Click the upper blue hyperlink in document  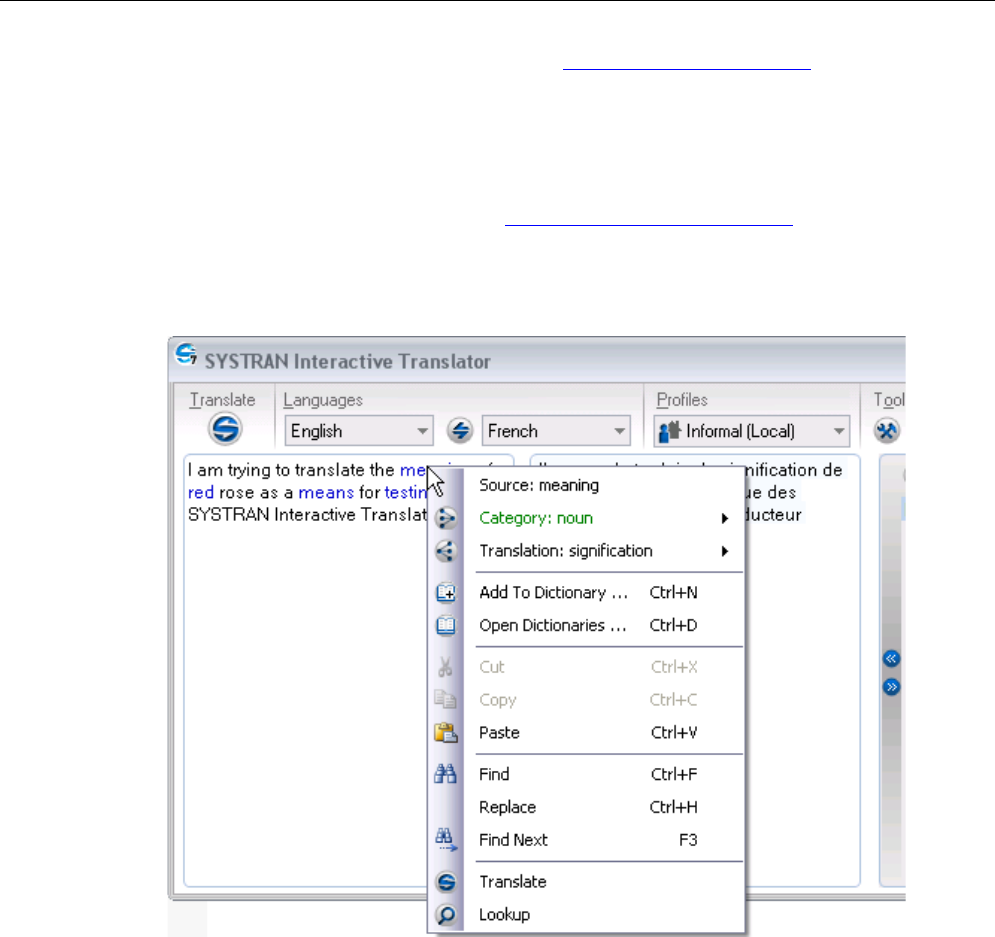687,69
